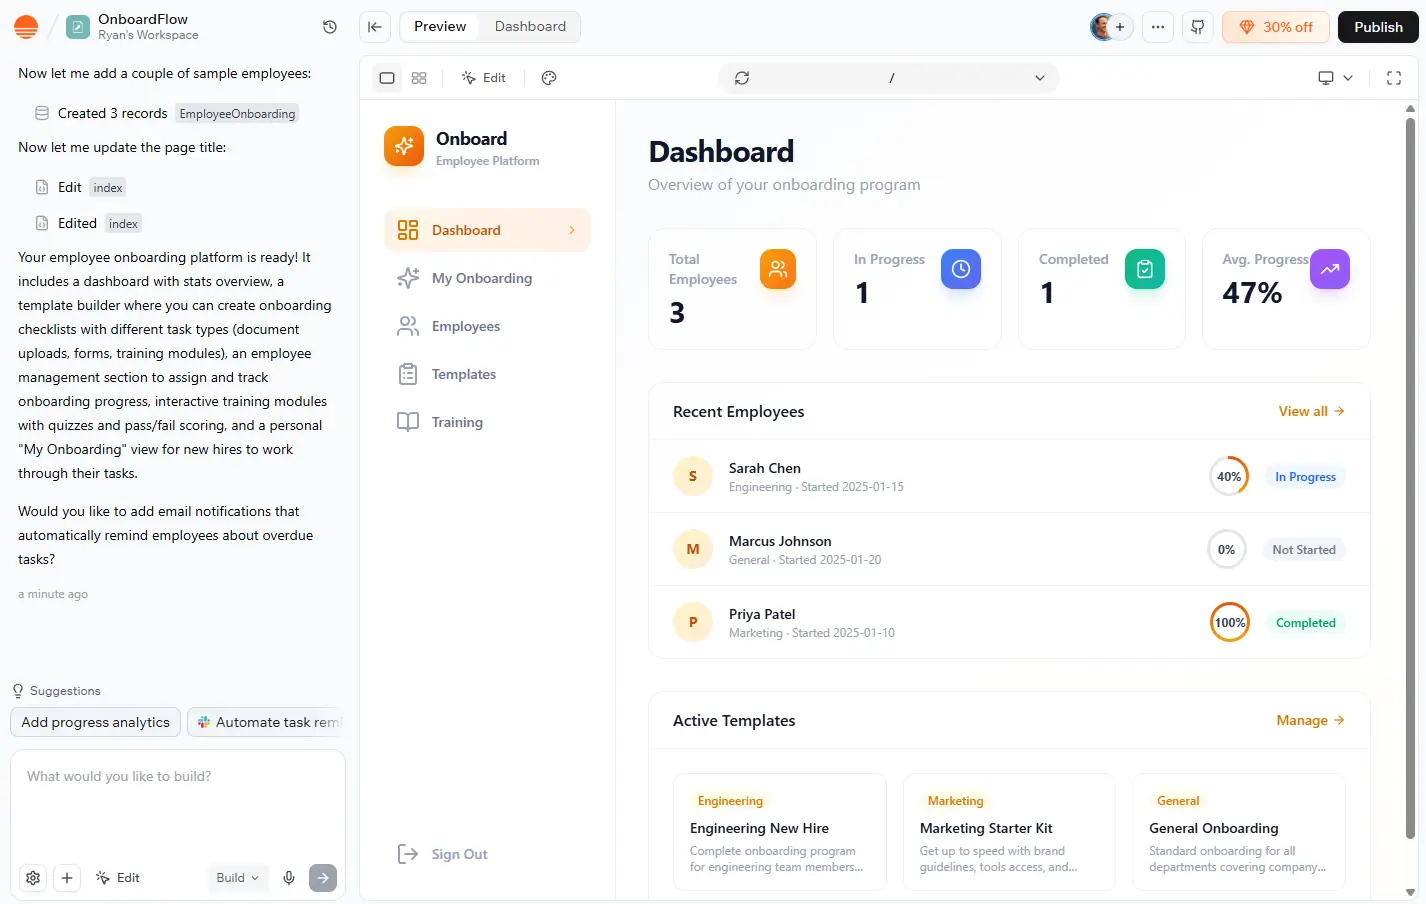Screen dimensions: 1426x904
Task: Click Manage templates link
Action: pos(1310,720)
